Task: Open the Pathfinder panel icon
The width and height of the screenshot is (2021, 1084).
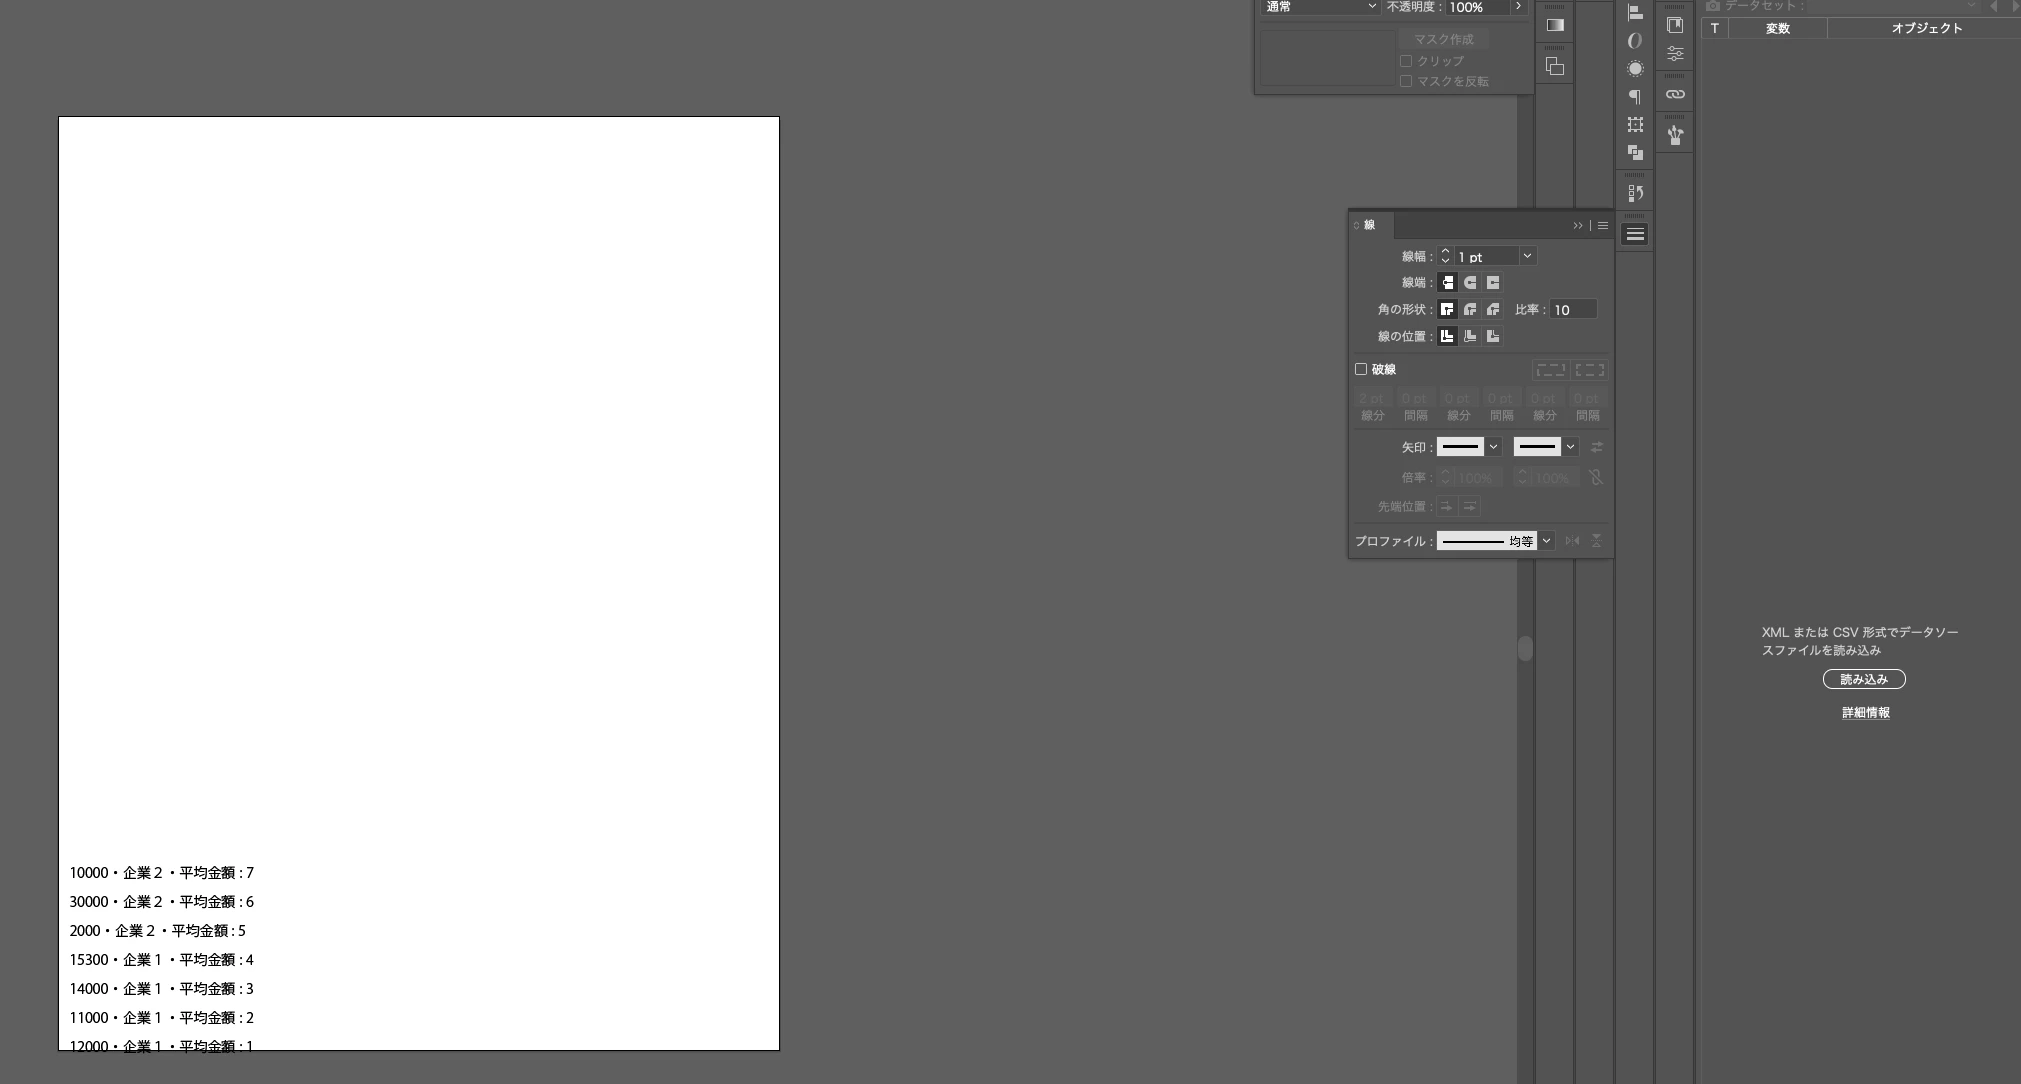Action: pos(1635,153)
